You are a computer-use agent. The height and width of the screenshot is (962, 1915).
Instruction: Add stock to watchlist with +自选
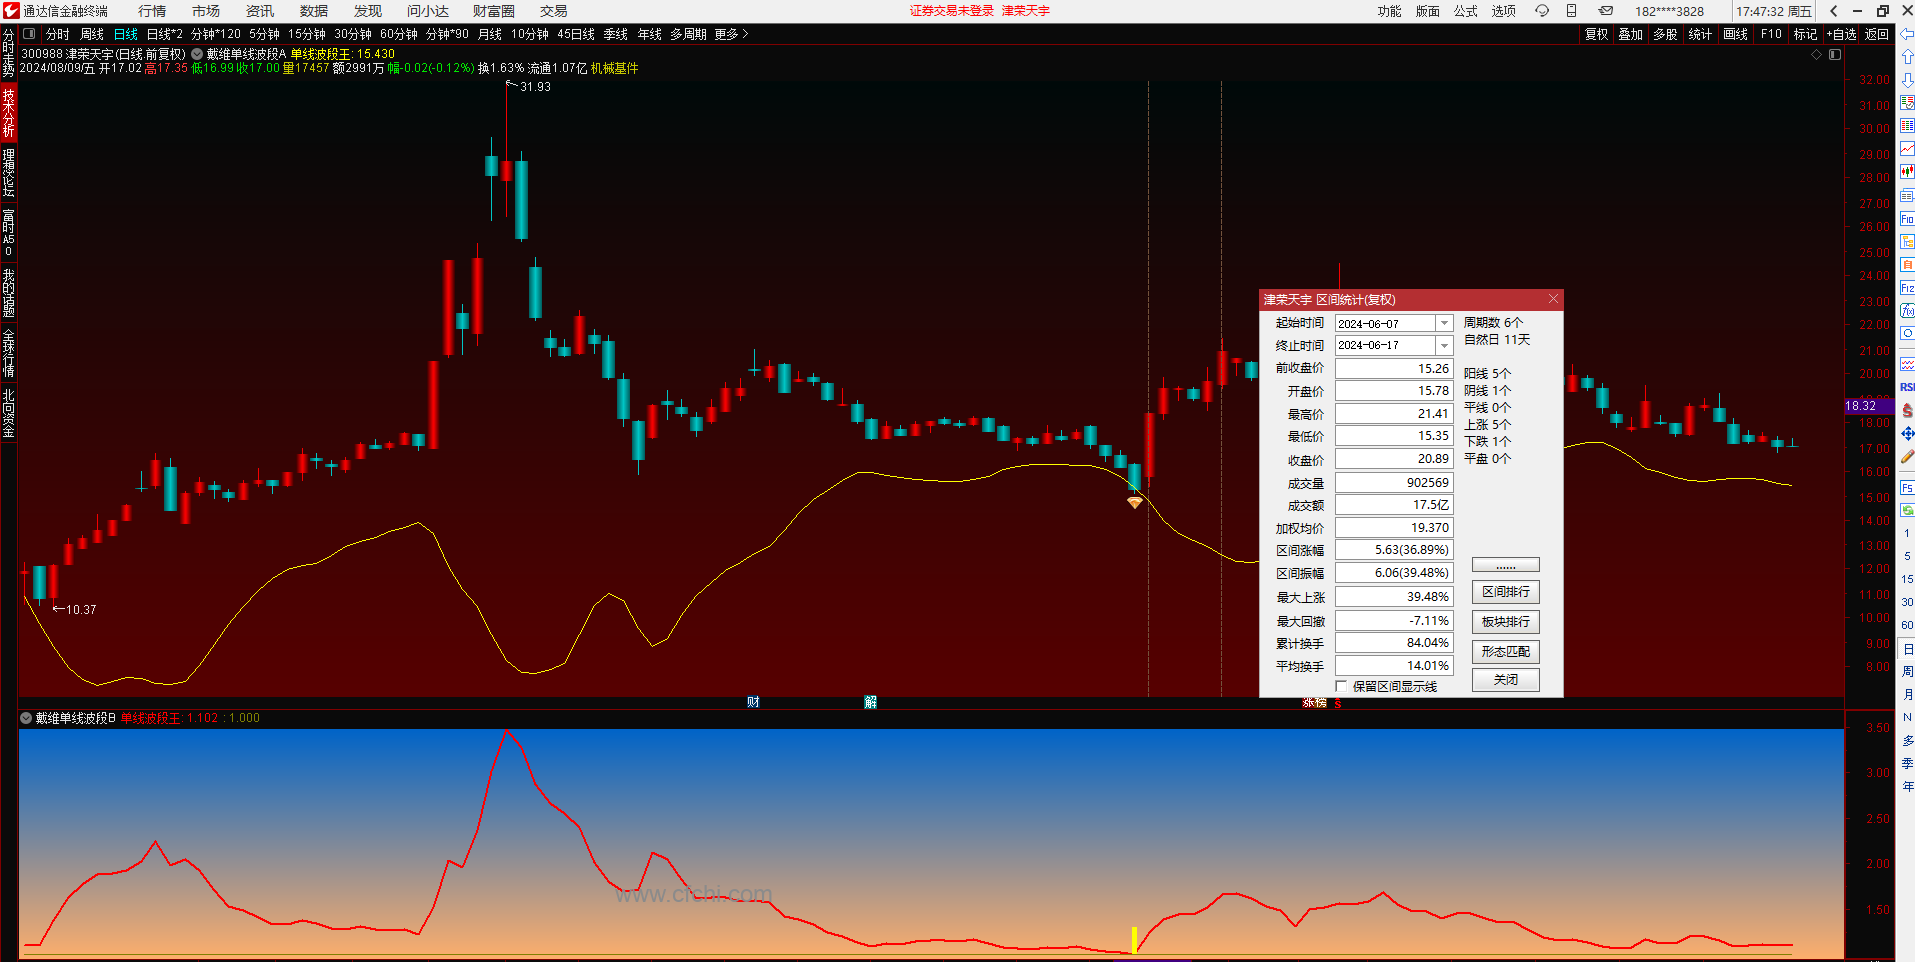(1842, 34)
